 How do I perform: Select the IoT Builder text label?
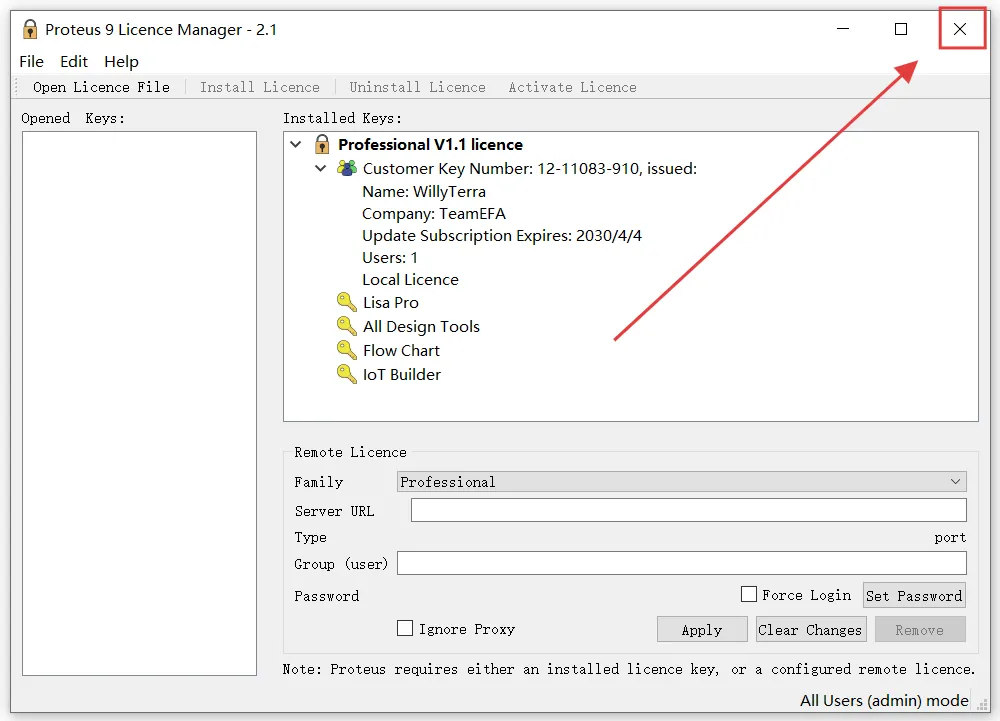(x=402, y=375)
